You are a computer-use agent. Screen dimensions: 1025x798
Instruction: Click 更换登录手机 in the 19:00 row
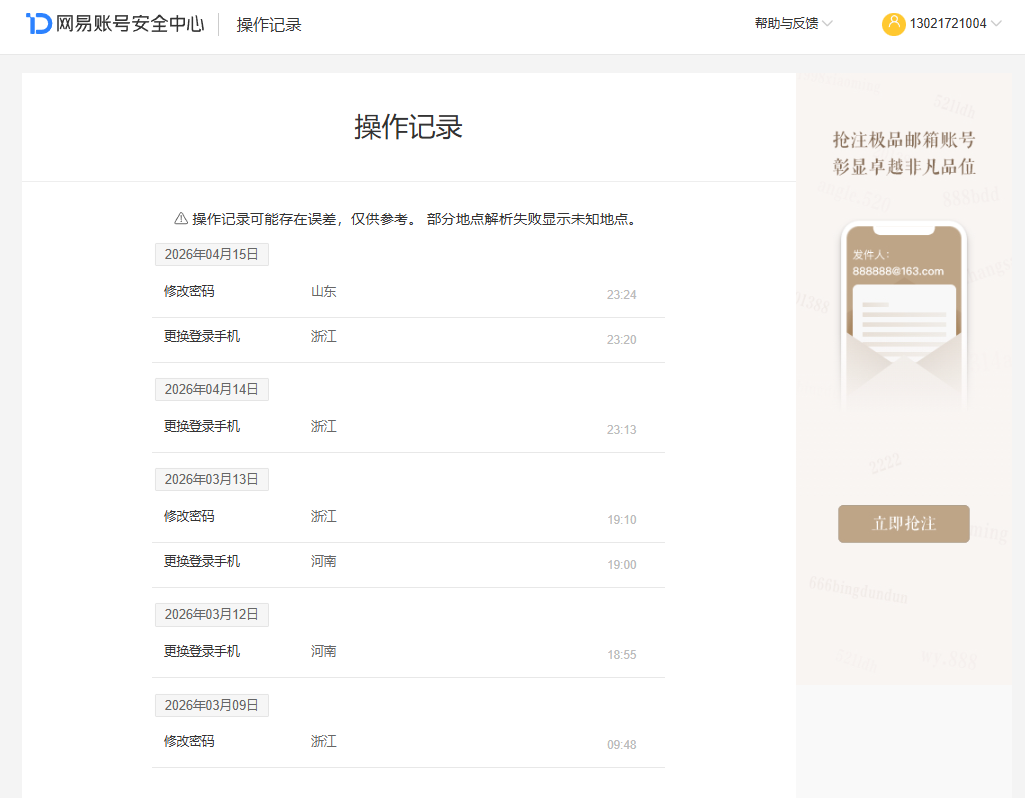tap(202, 561)
